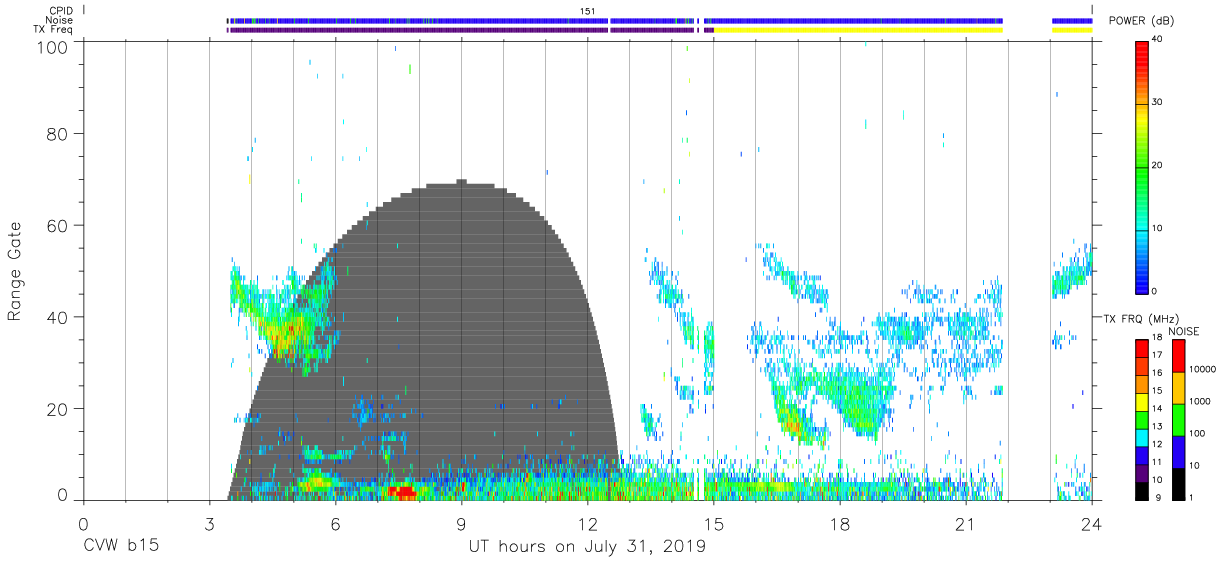The height and width of the screenshot is (567, 1228).
Task: Click the red swatch in NOISE legend
Action: click(1177, 356)
